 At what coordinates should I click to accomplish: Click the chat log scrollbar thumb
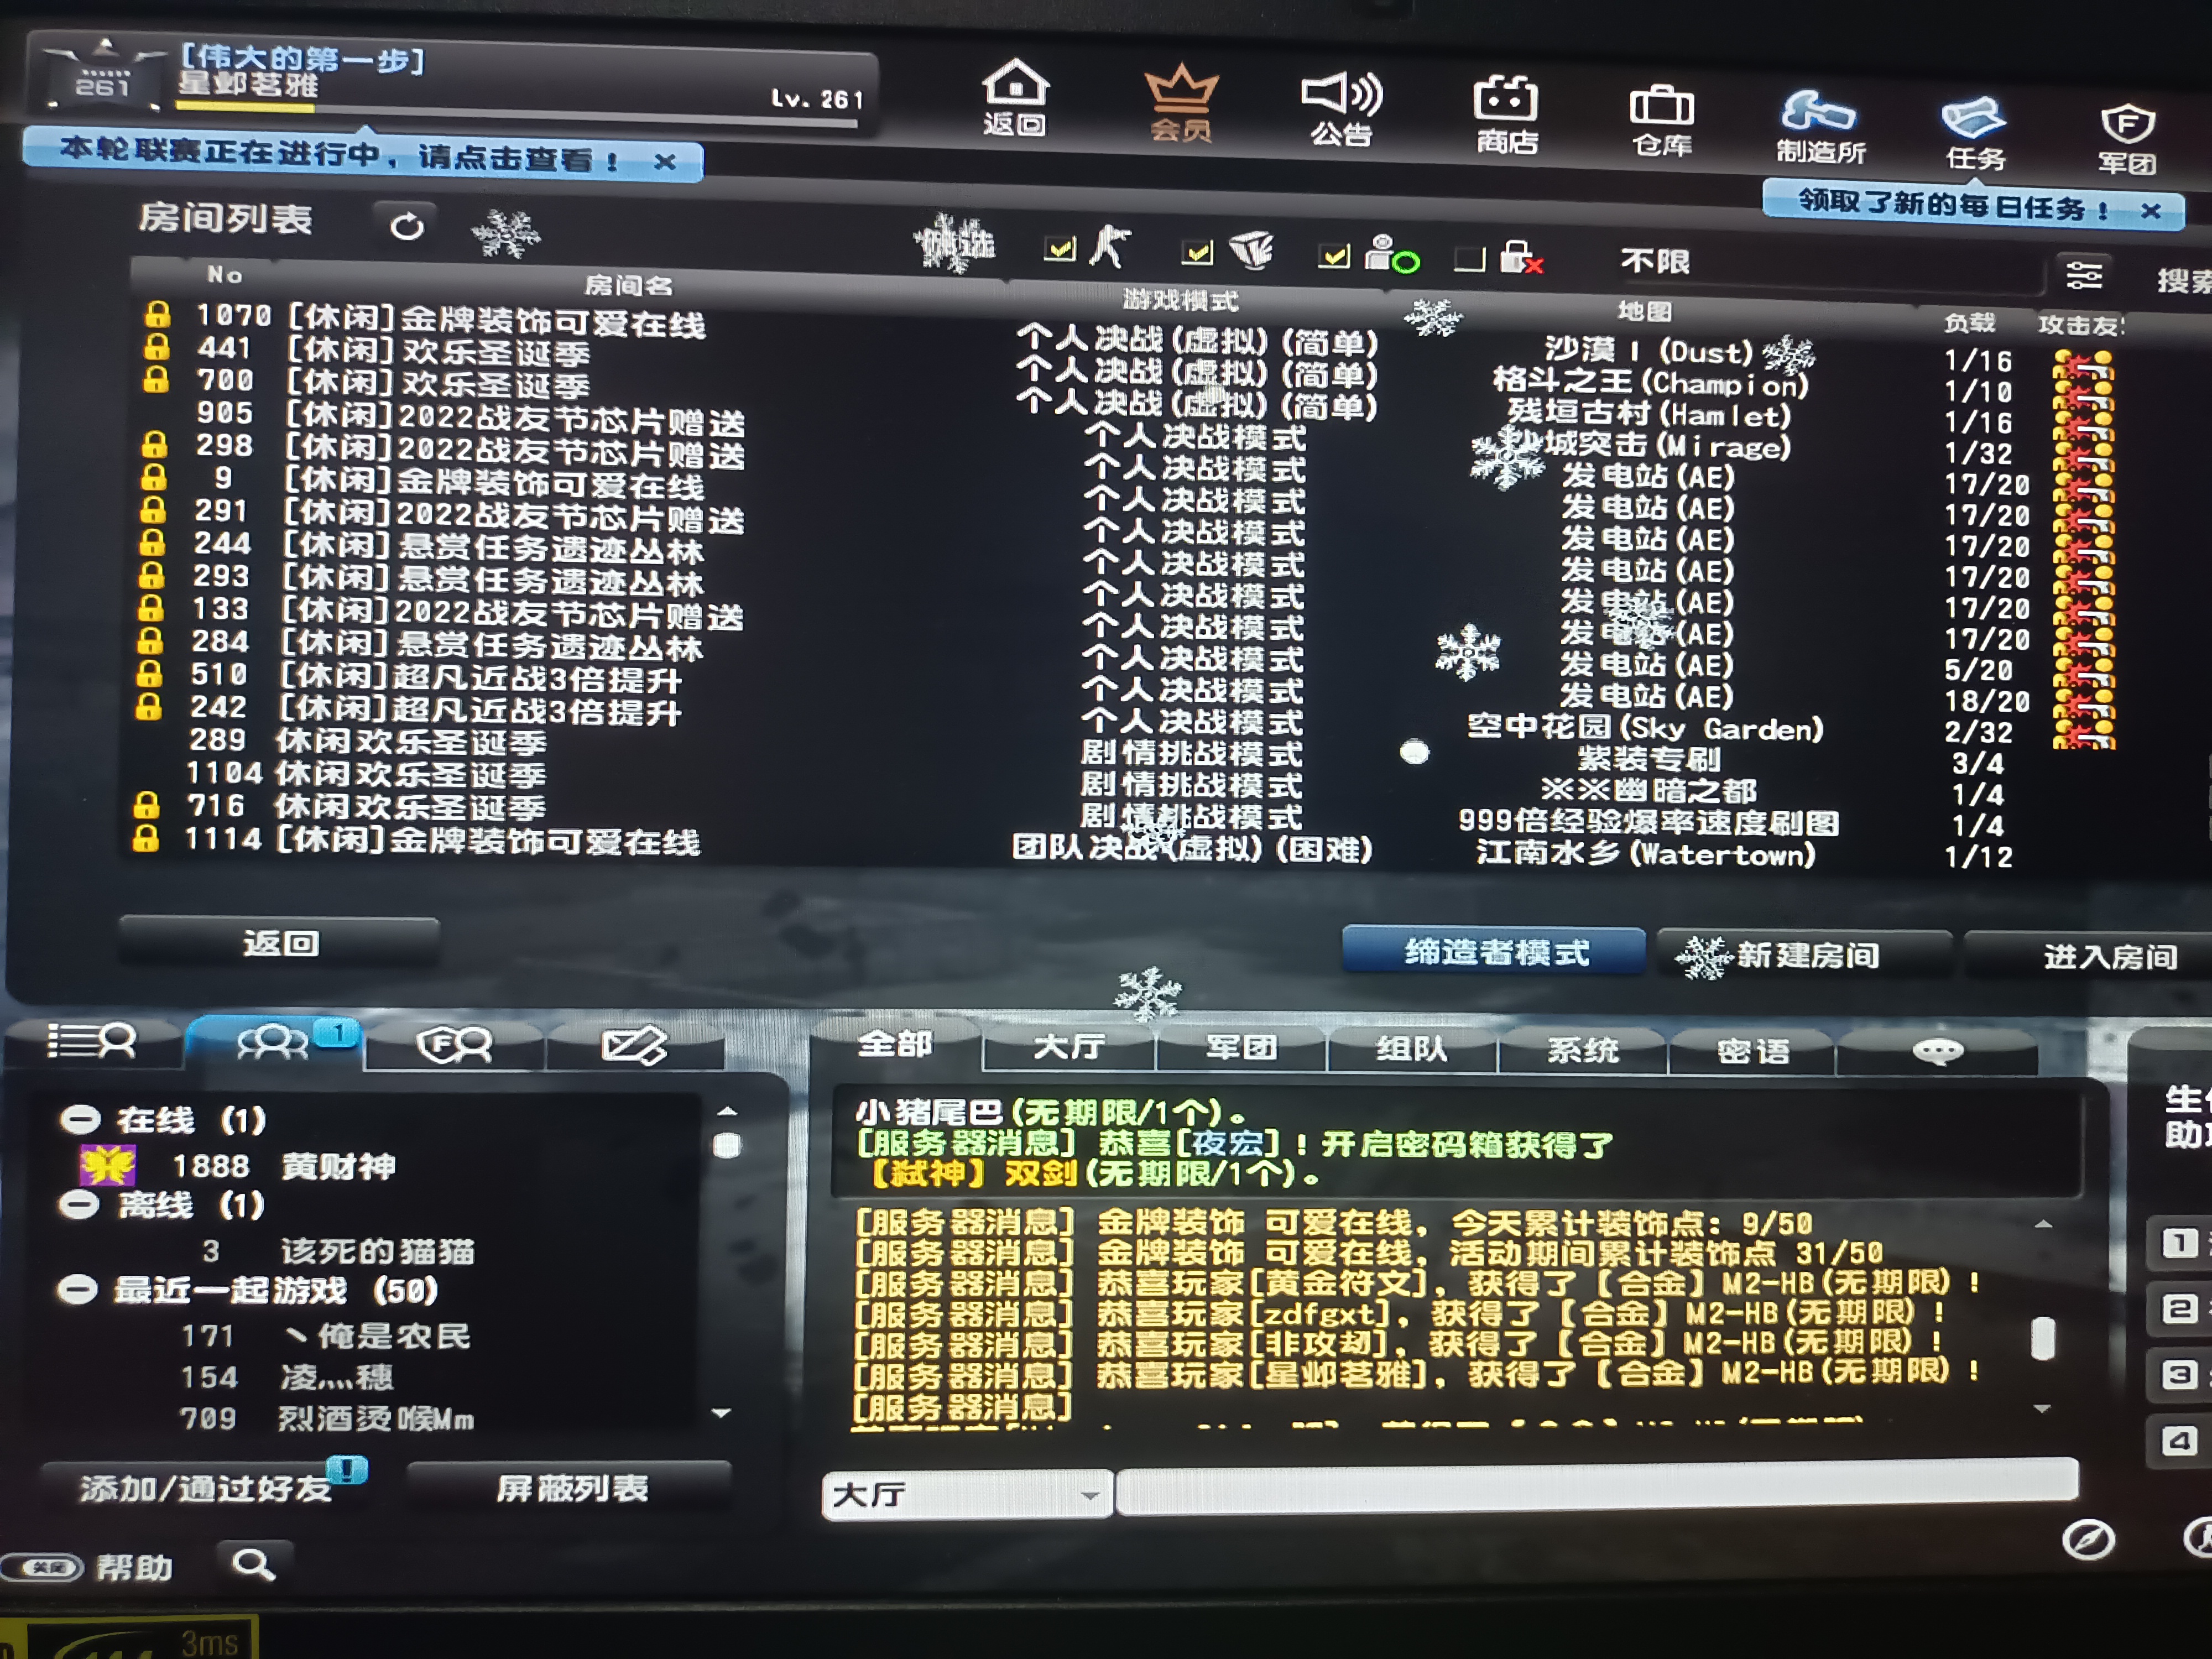(x=2043, y=1338)
